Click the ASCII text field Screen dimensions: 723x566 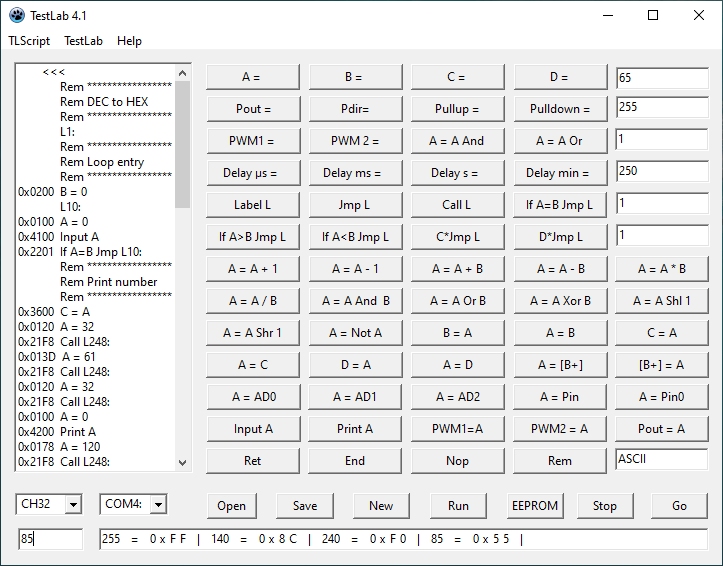click(x=661, y=459)
